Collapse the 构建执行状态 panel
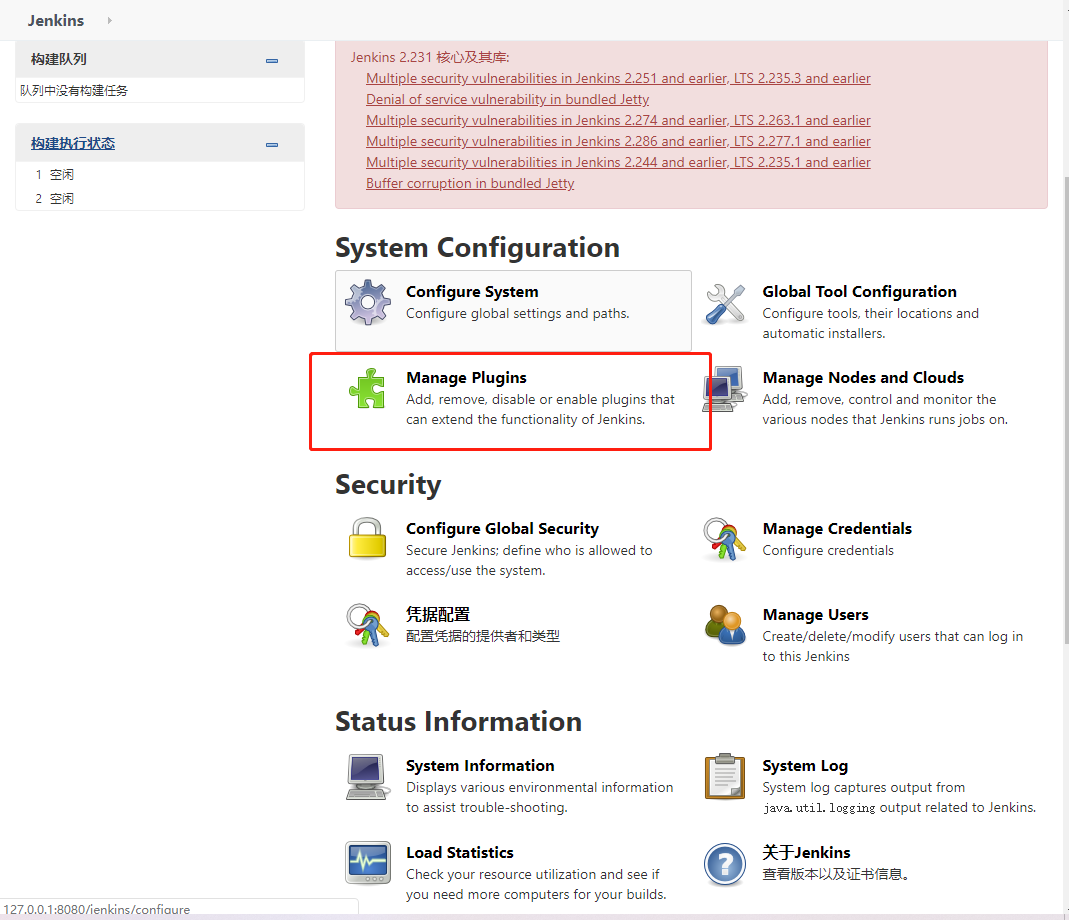The height and width of the screenshot is (920, 1069). [272, 145]
